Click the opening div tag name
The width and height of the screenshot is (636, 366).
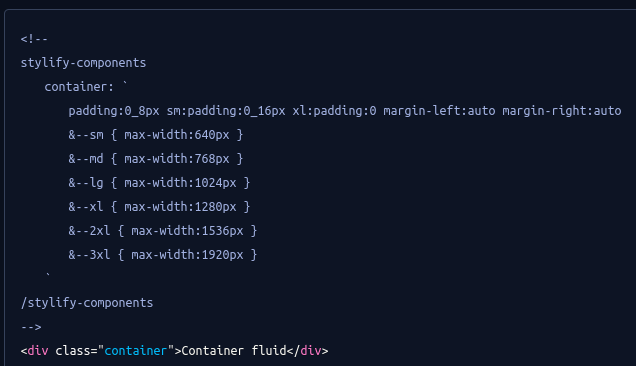(38, 351)
